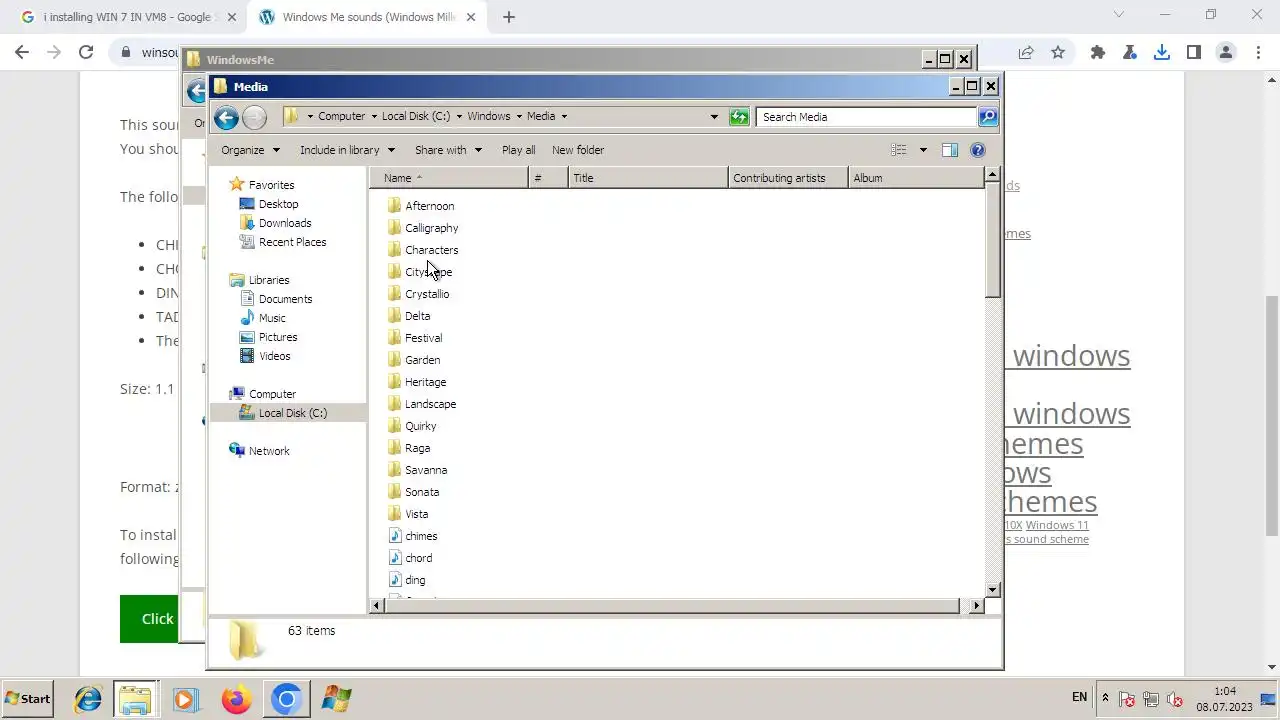Screen dimensions: 1280x720
Task: Click the chimes sound file icon
Action: (x=395, y=536)
